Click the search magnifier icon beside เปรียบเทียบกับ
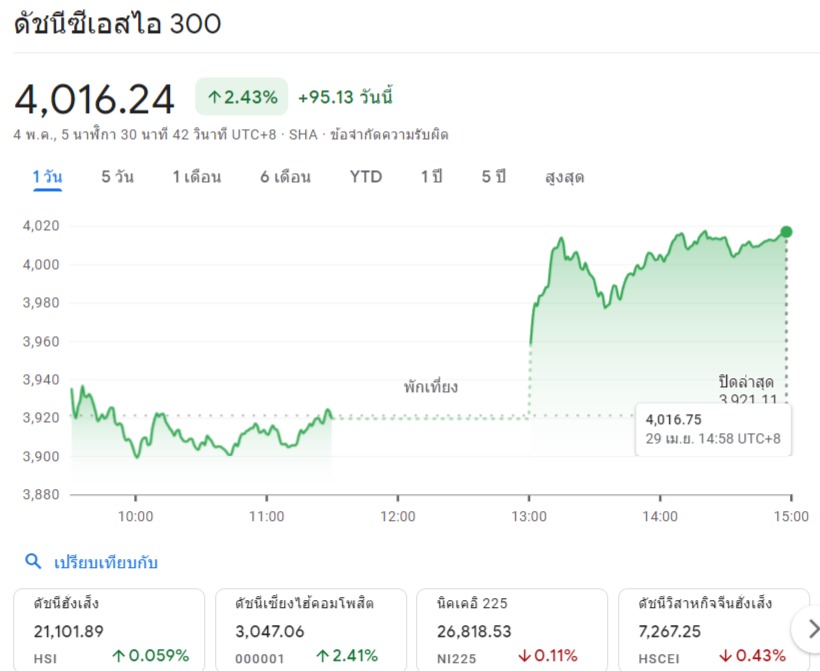 click(33, 562)
